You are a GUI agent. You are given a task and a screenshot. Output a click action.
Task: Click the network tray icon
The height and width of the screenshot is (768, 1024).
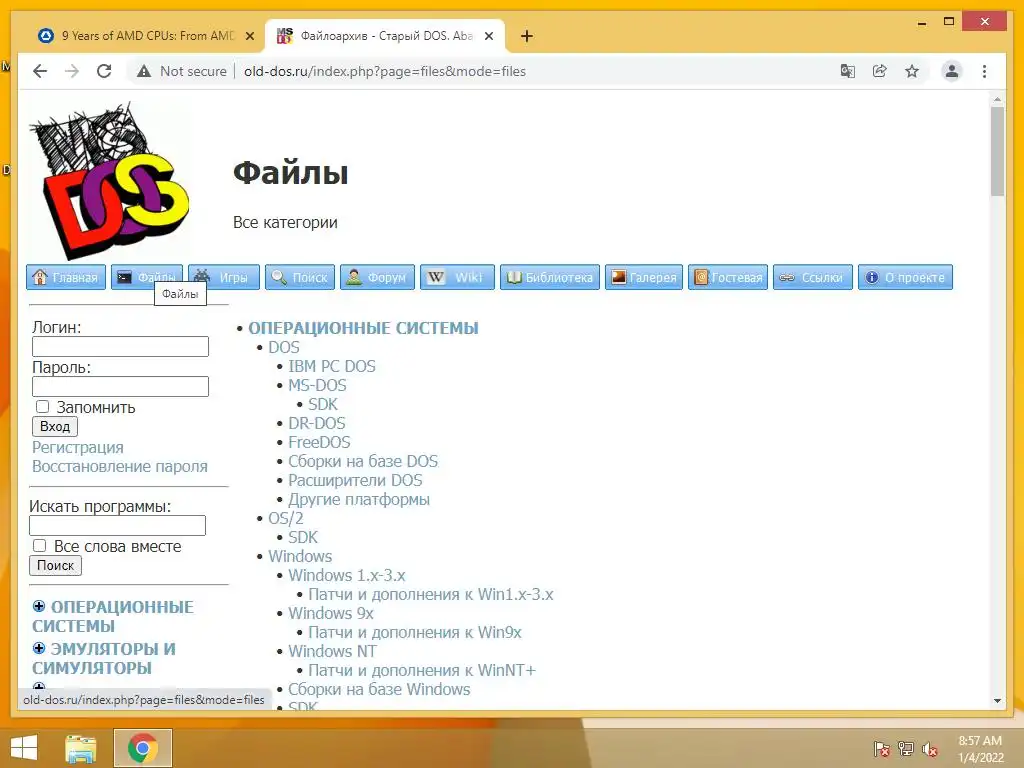[x=906, y=749]
